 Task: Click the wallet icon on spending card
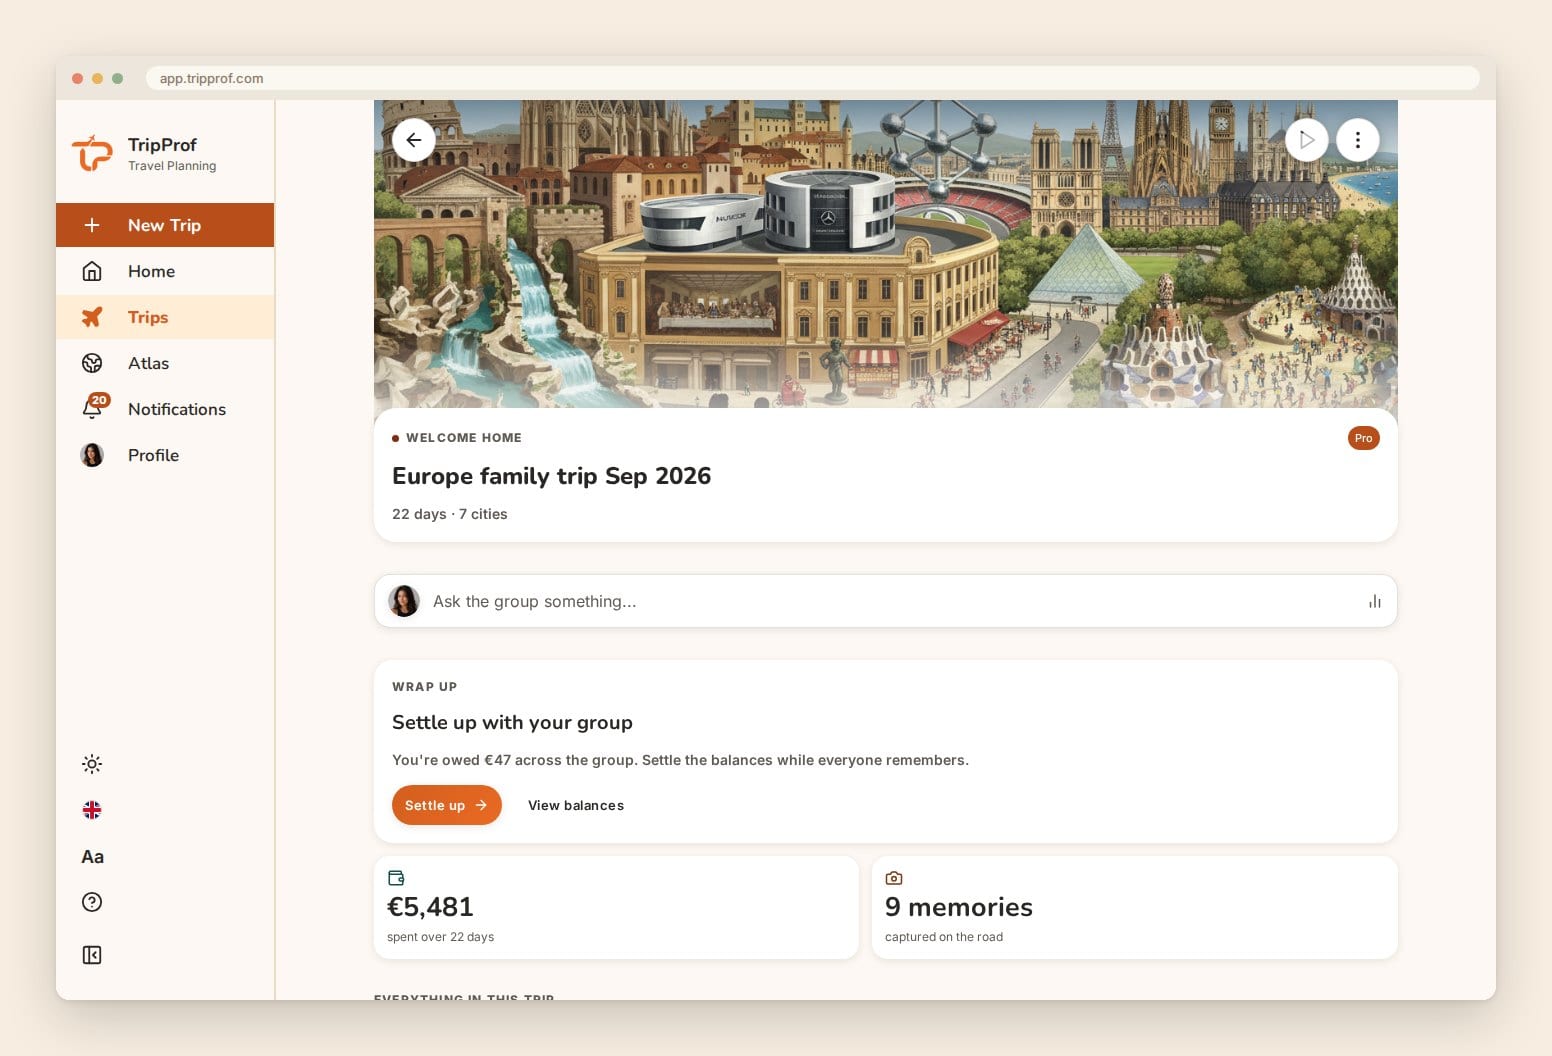396,878
